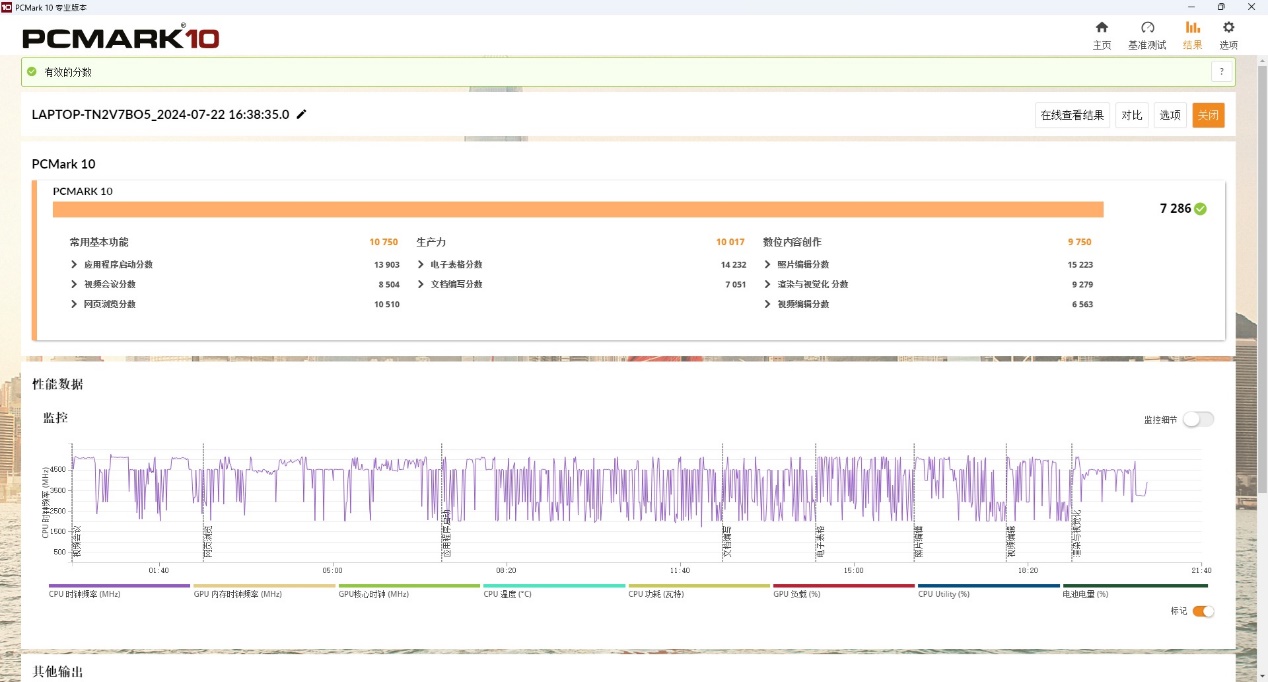The width and height of the screenshot is (1268, 682).
Task: Toggle the 标记 markers switch
Action: pyautogui.click(x=1203, y=611)
